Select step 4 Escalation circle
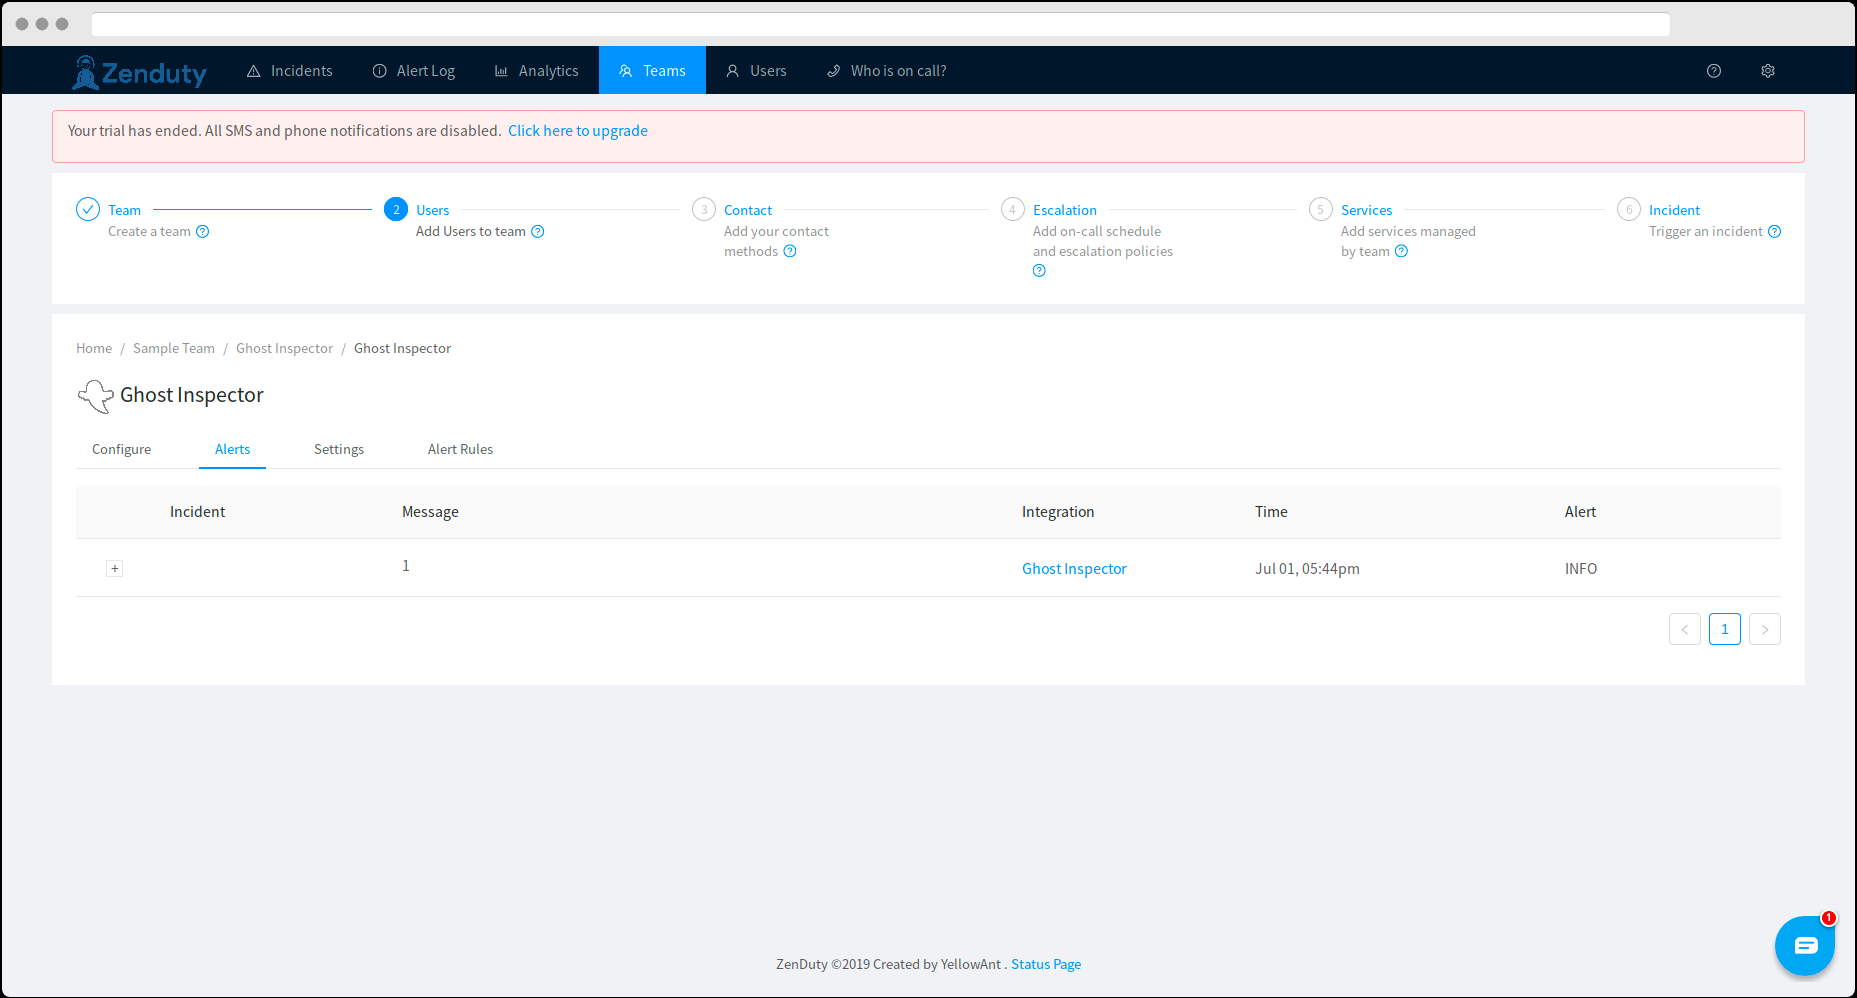 [x=1013, y=209]
